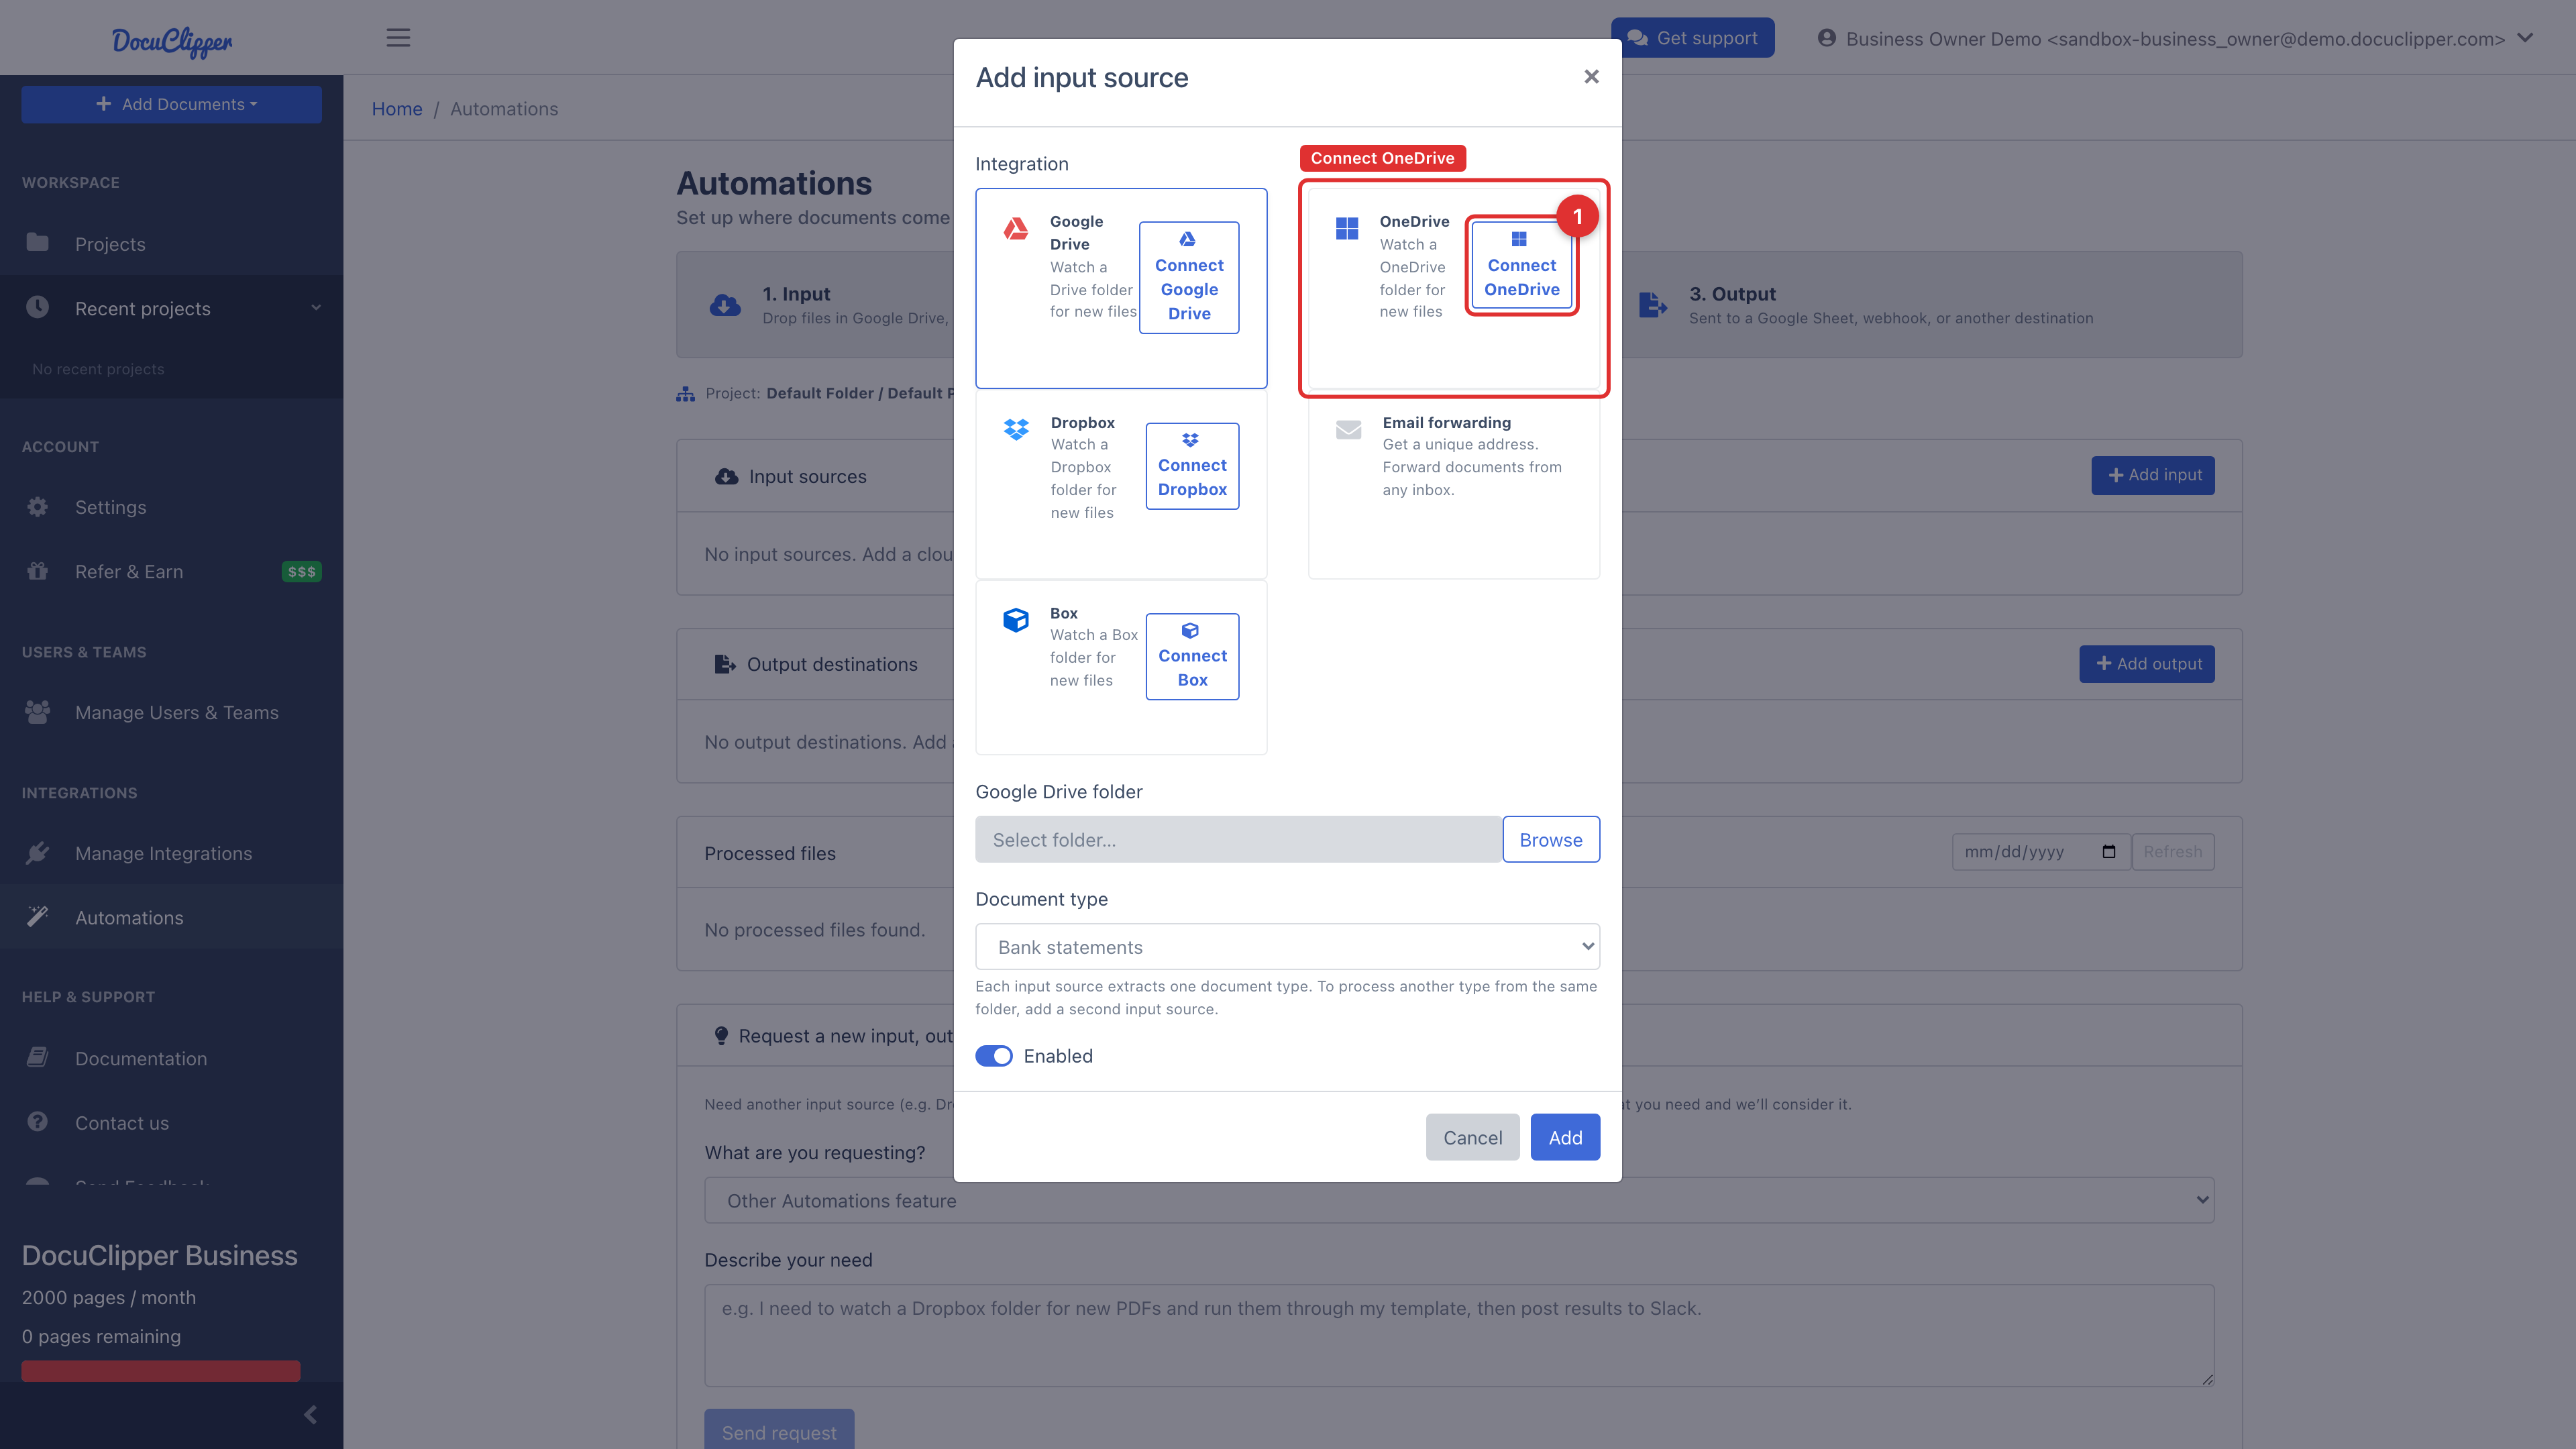Open the hamburger menu icon

pyautogui.click(x=398, y=38)
